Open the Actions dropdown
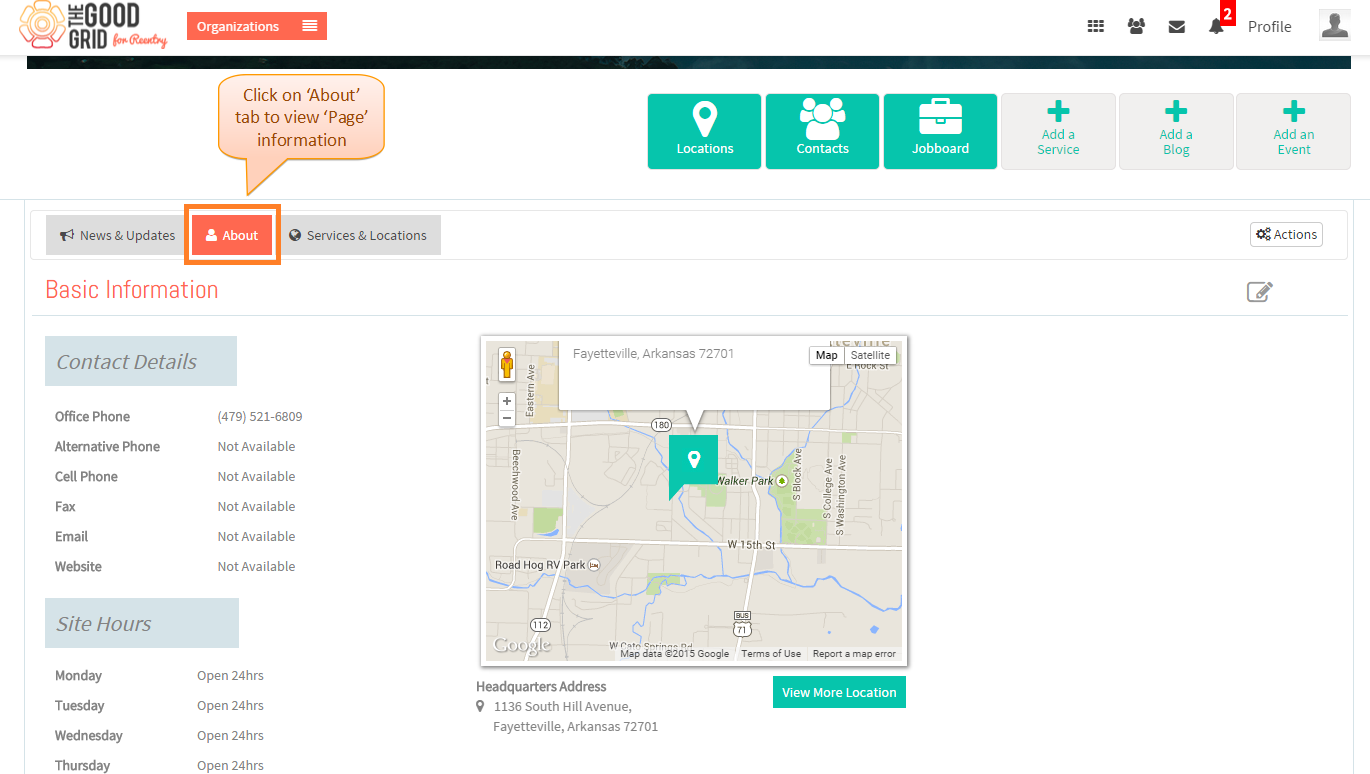Screen dimensions: 1370x774 coord(1286,234)
